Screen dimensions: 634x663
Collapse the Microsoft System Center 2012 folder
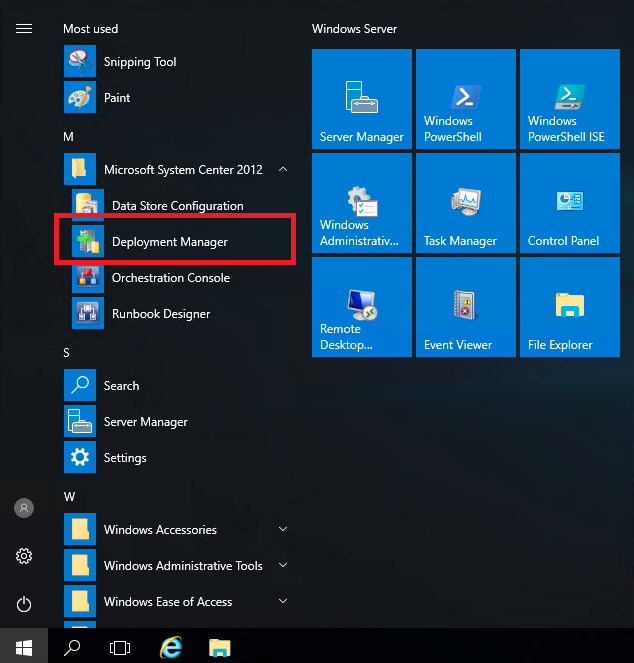click(283, 170)
